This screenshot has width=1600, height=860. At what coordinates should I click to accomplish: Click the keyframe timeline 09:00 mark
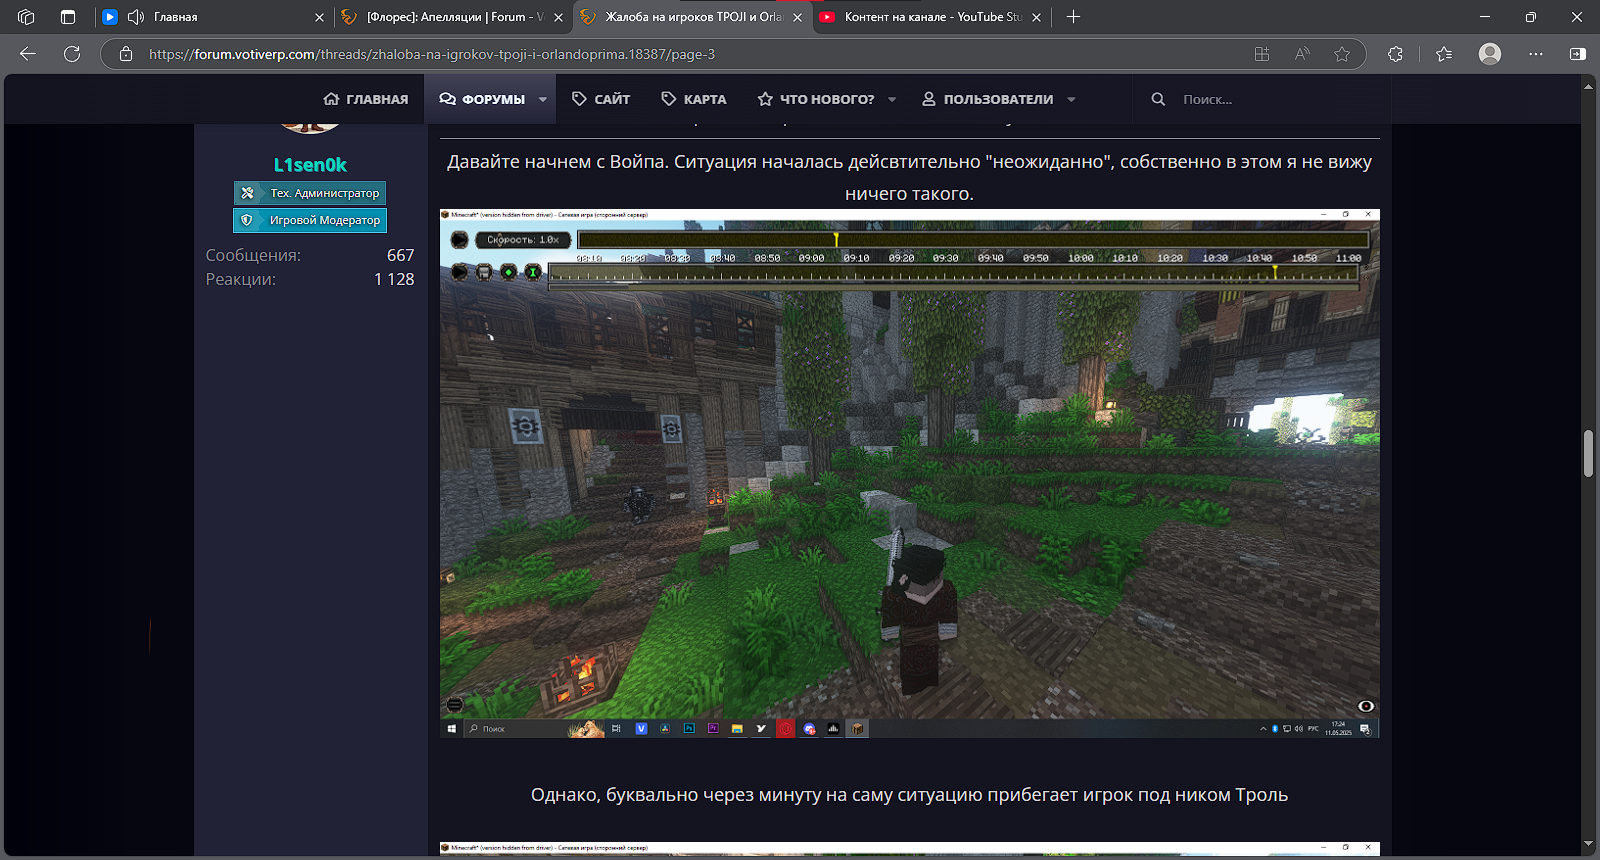point(811,258)
